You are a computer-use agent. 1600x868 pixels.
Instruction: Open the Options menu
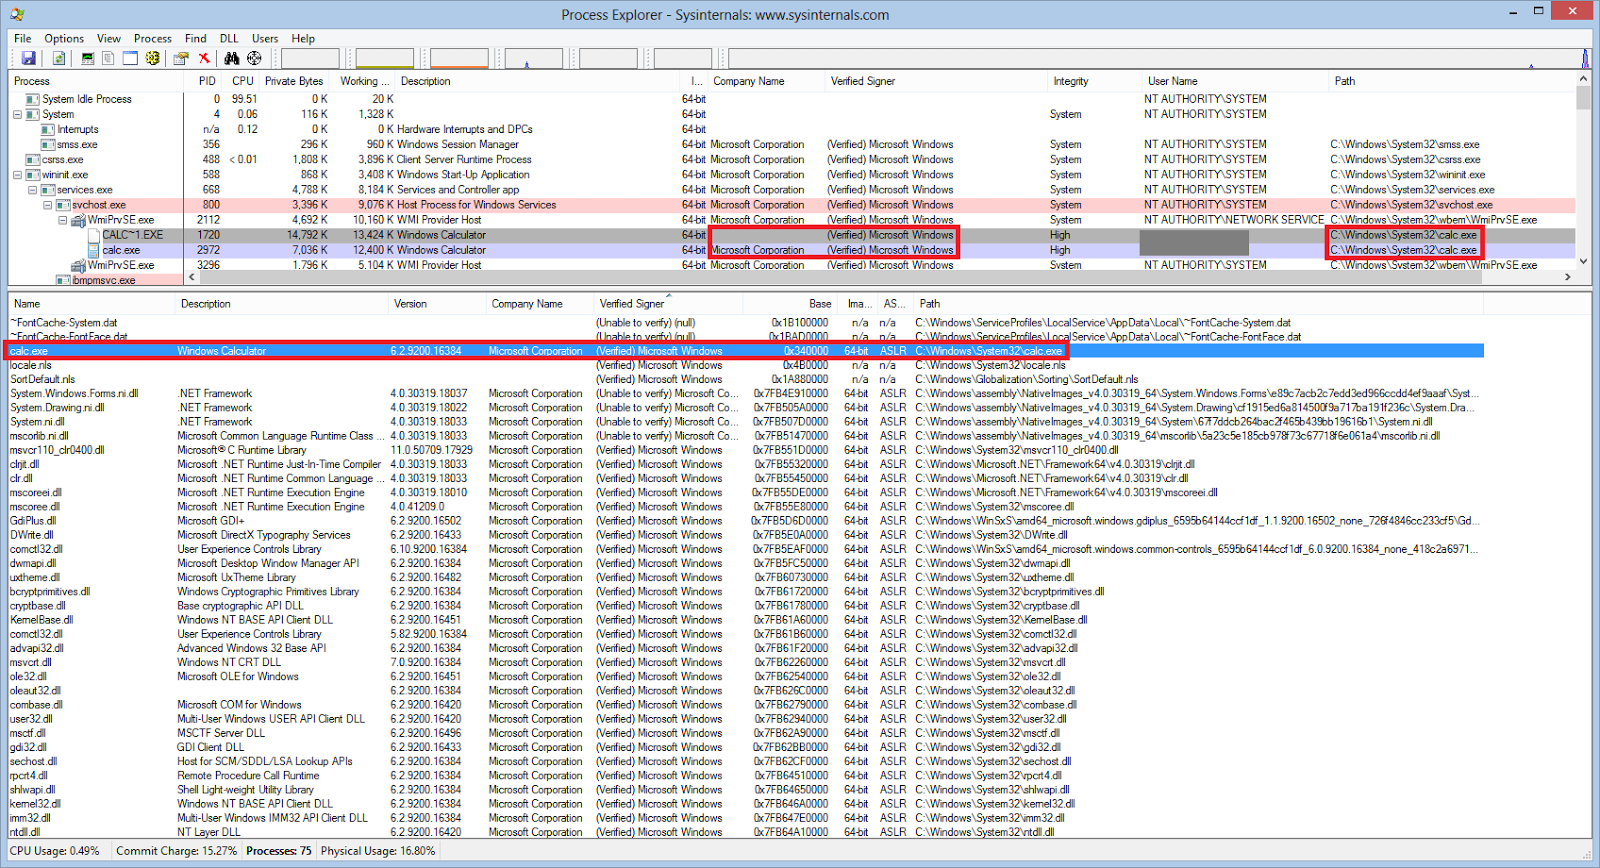point(64,38)
